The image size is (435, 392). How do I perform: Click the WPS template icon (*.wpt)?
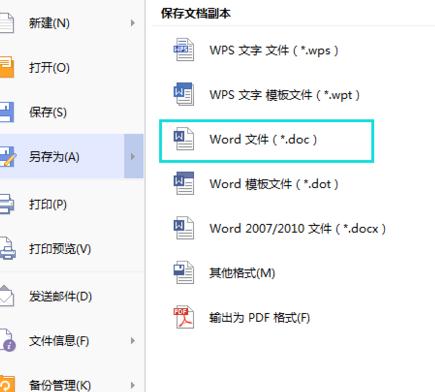184,94
